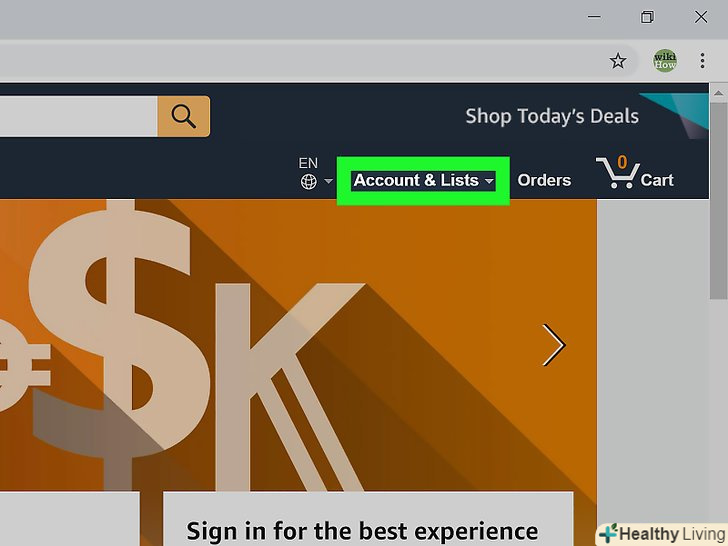Advance the banner with the right chevron
Viewport: 728px width, 546px height.
554,345
